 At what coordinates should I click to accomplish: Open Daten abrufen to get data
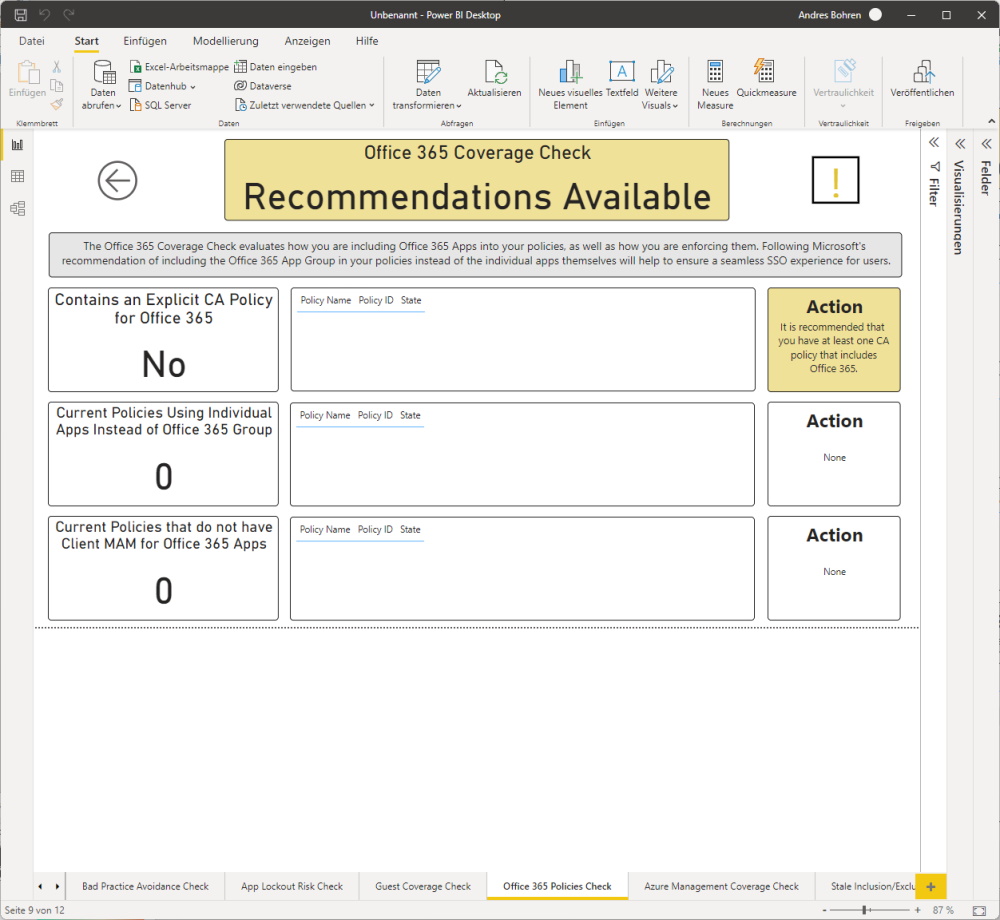click(102, 85)
